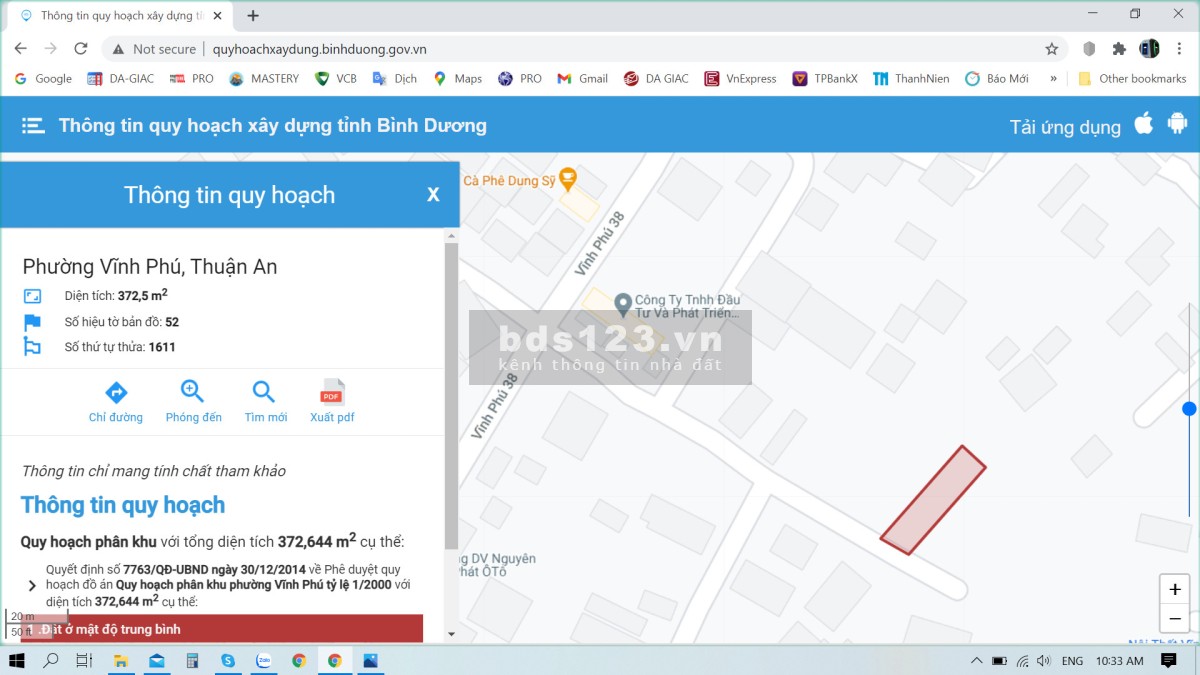The image size is (1200, 675).
Task: Click the ENG language indicator
Action: [1072, 661]
